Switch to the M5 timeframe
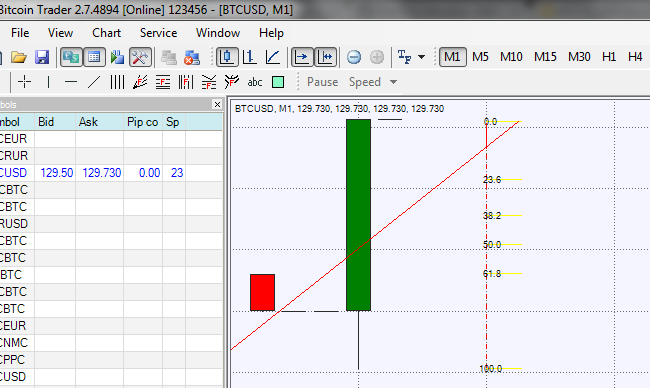Viewport: 650px width, 388px height. [480, 57]
